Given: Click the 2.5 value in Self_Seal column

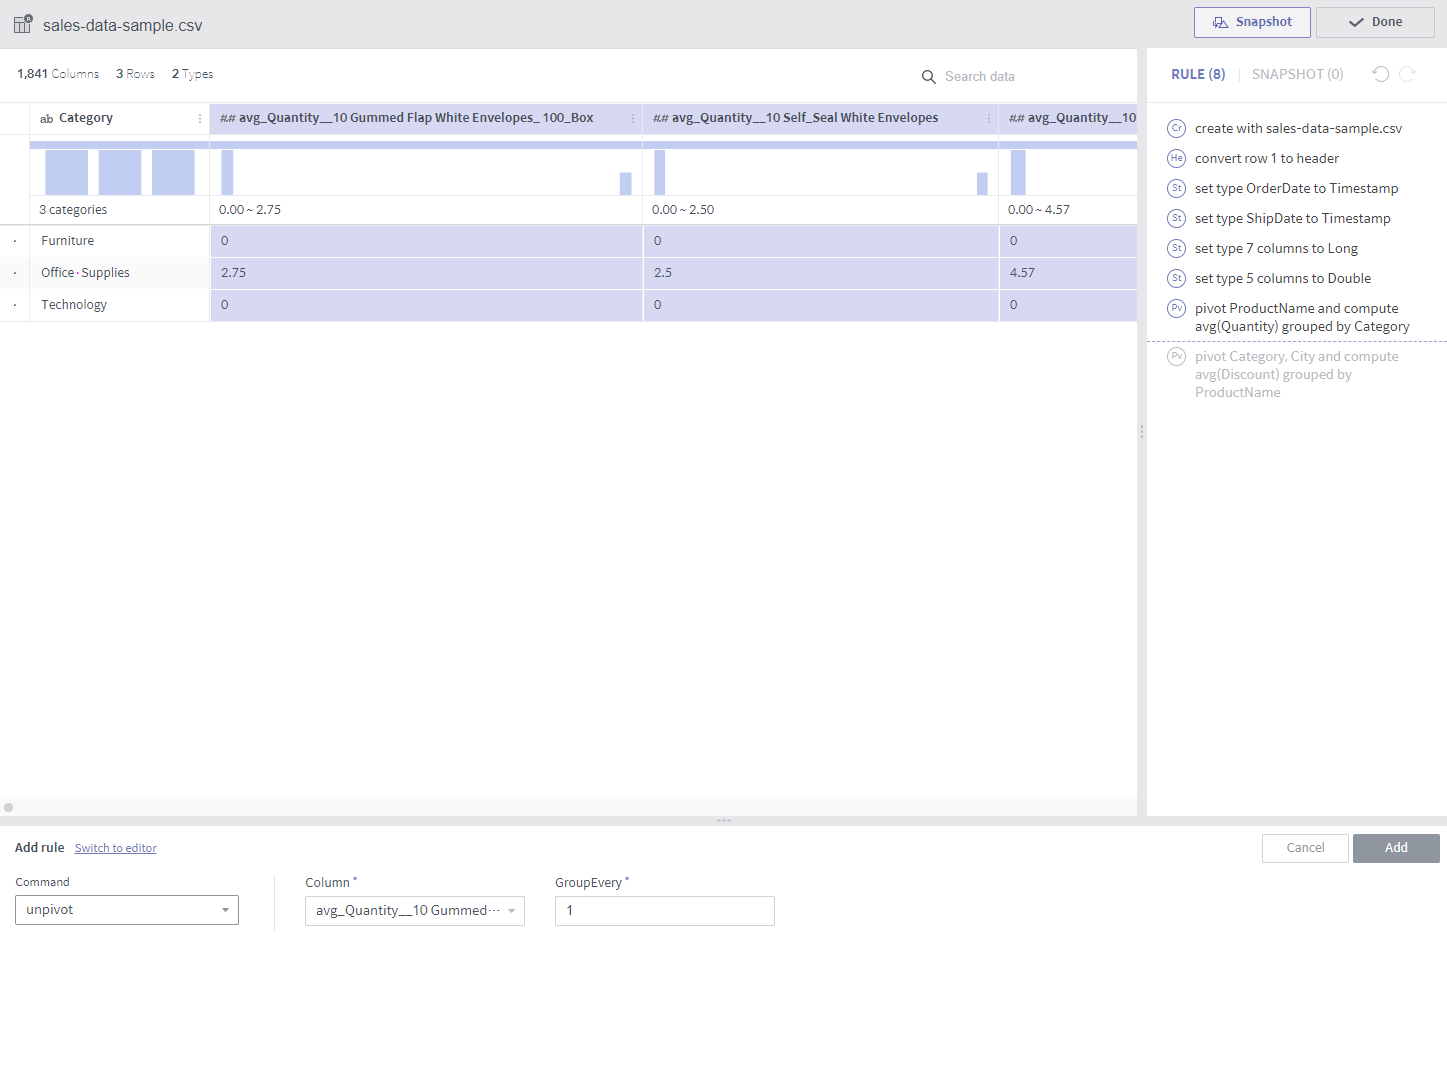Looking at the screenshot, I should tap(820, 273).
